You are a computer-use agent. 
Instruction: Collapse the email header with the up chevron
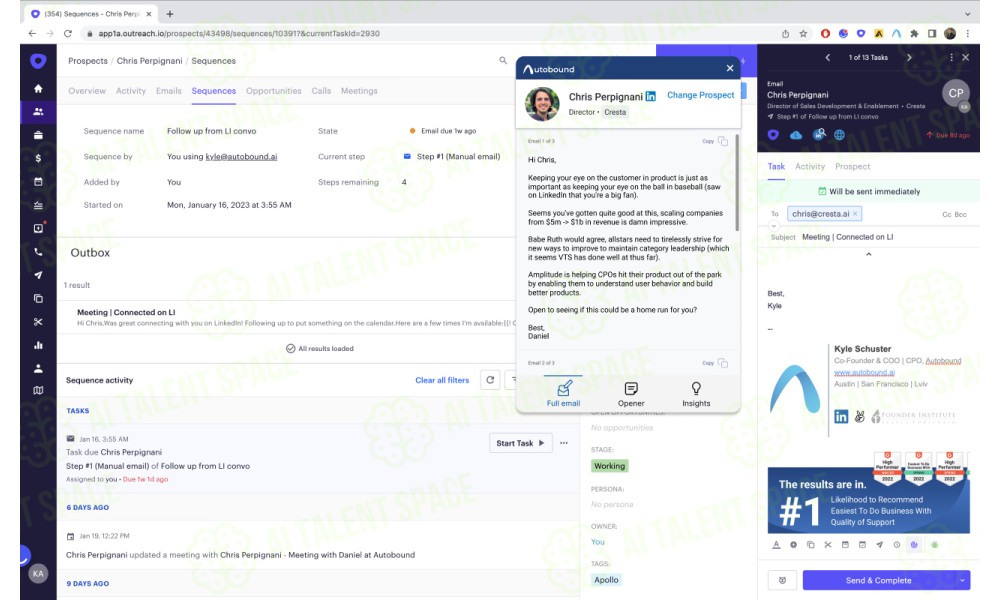(868, 254)
